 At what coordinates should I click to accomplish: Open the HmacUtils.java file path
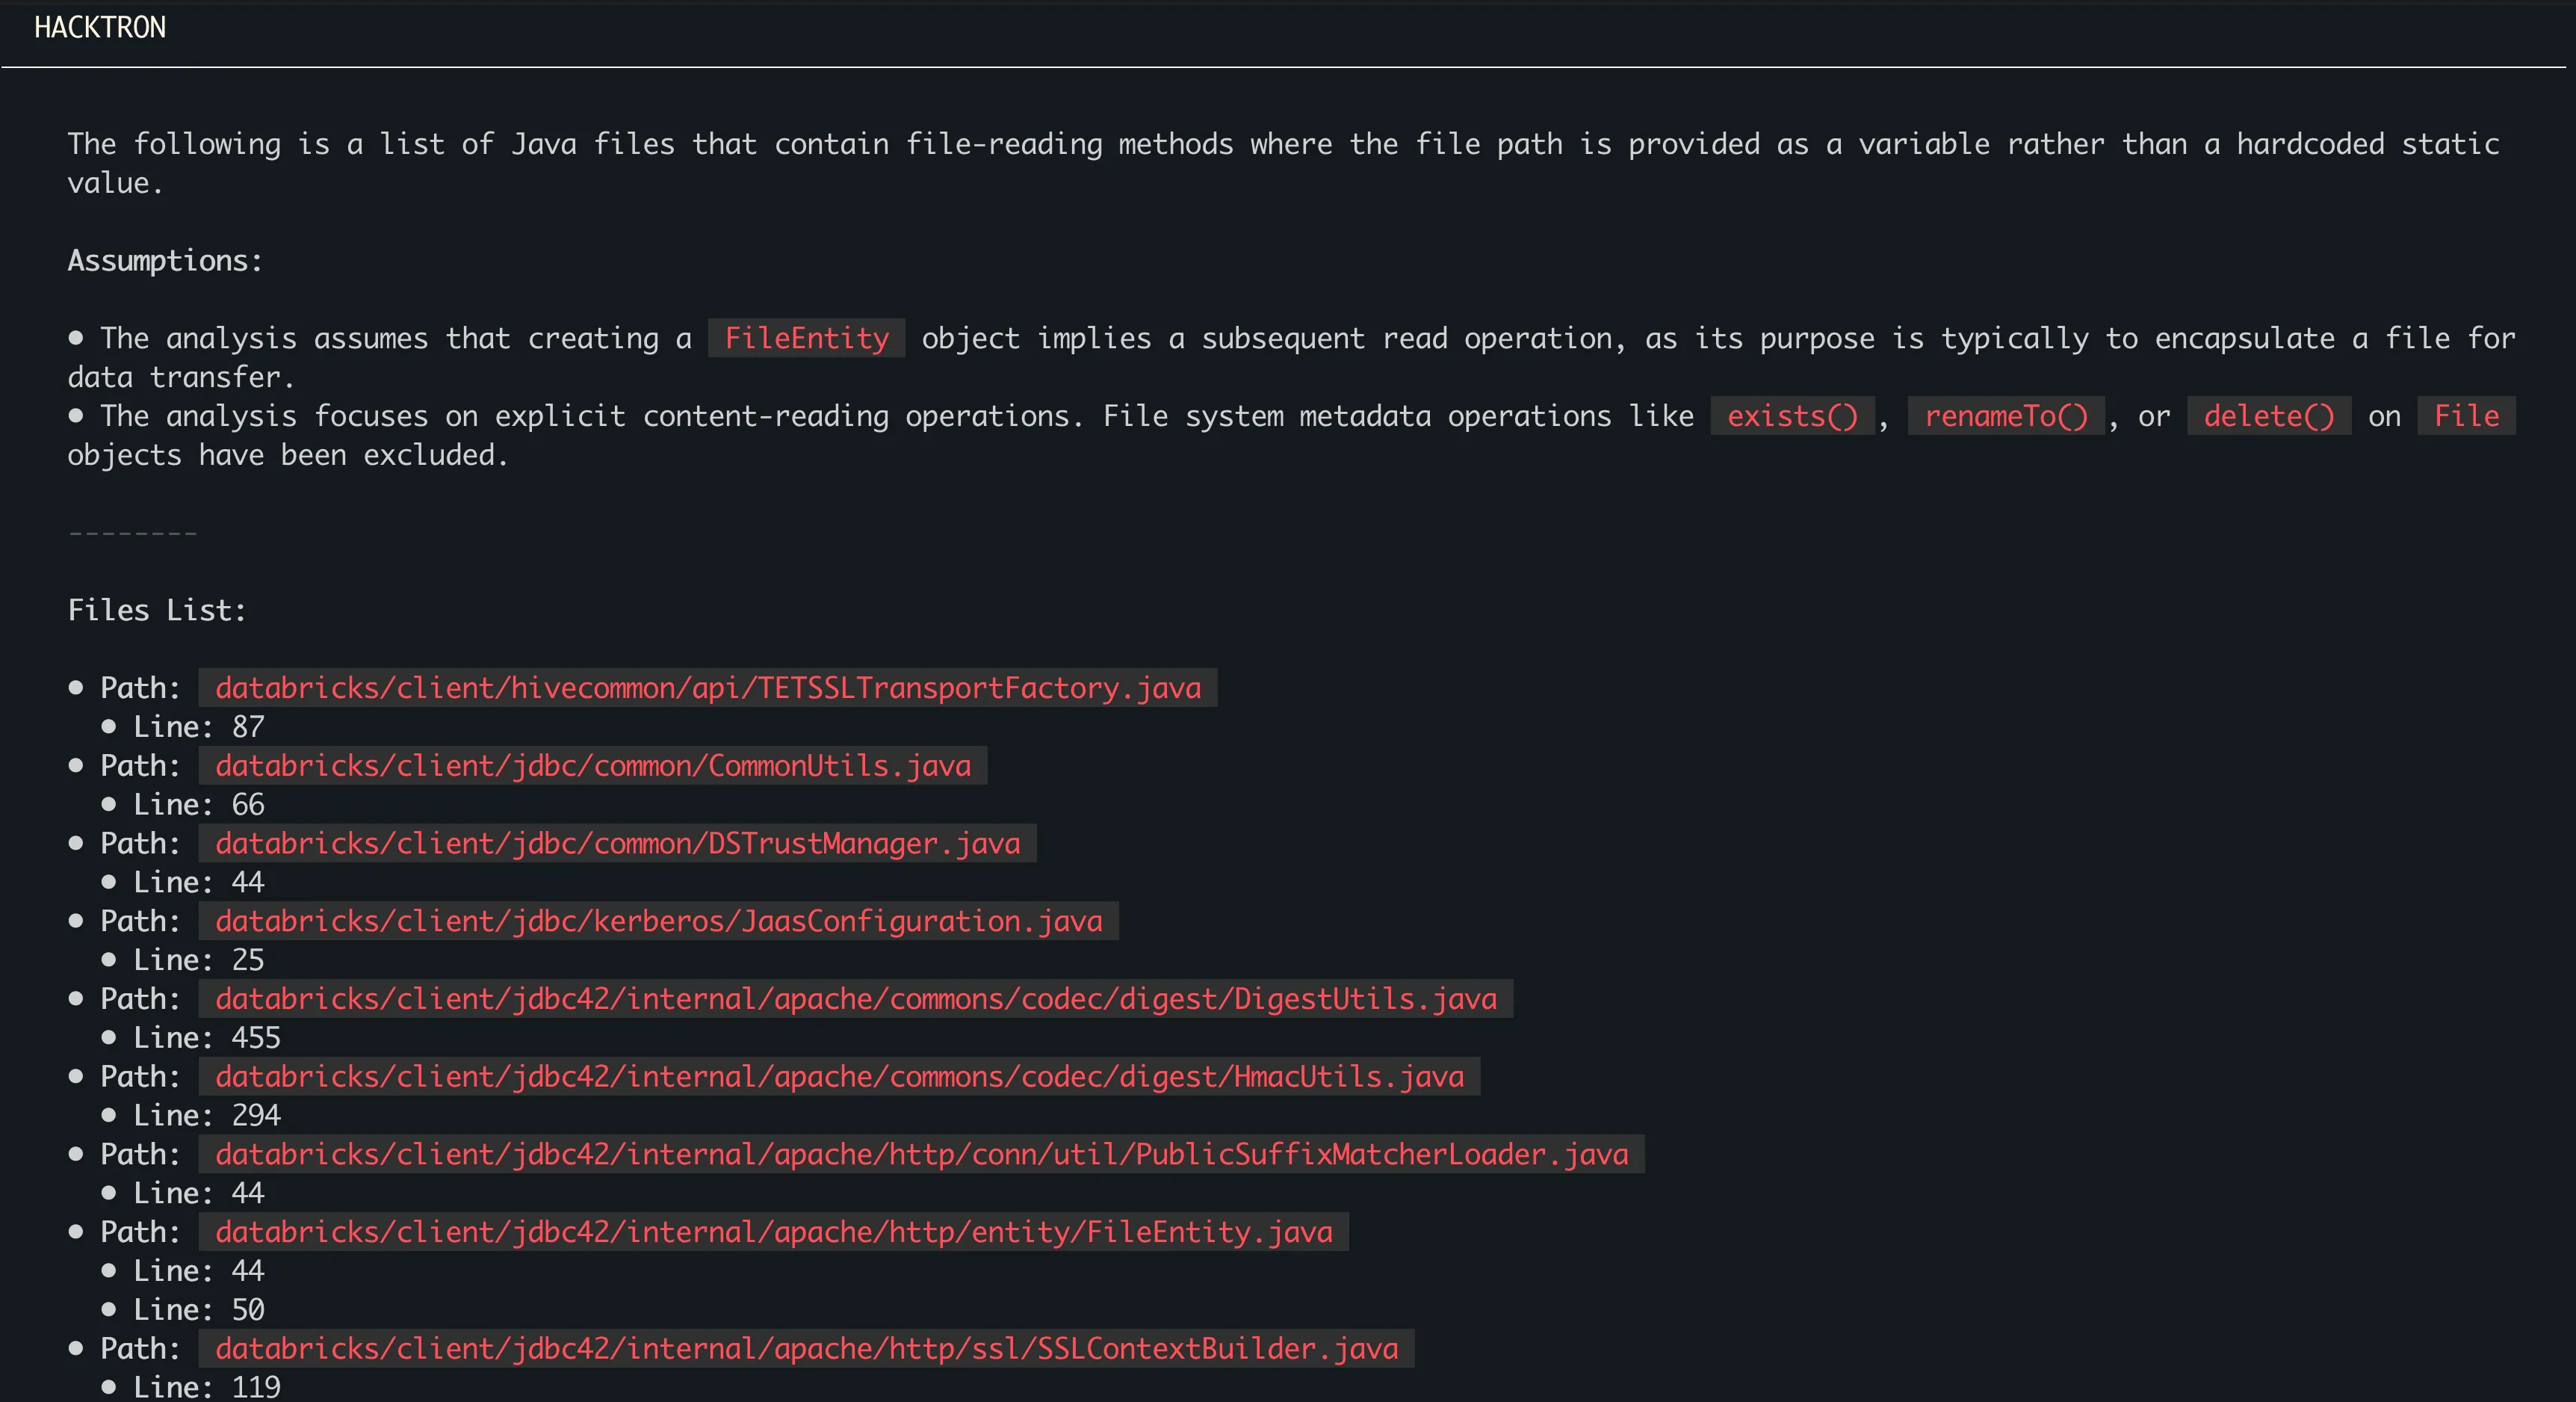tap(839, 1077)
